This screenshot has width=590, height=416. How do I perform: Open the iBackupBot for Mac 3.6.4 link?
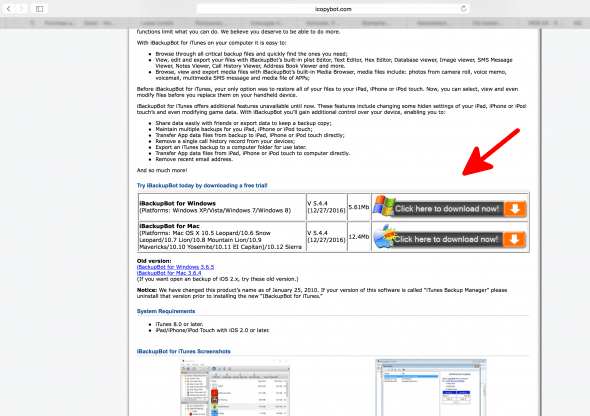tap(169, 273)
